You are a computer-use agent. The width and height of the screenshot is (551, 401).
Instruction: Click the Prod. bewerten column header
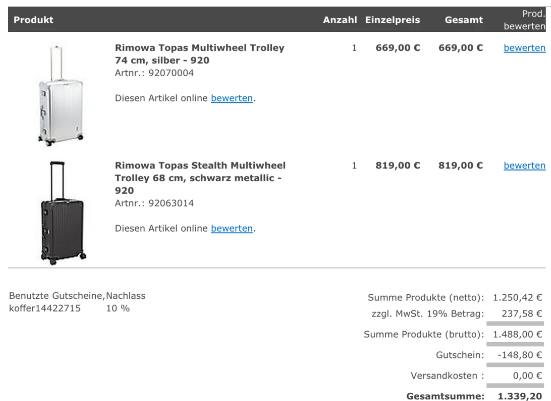tap(524, 20)
